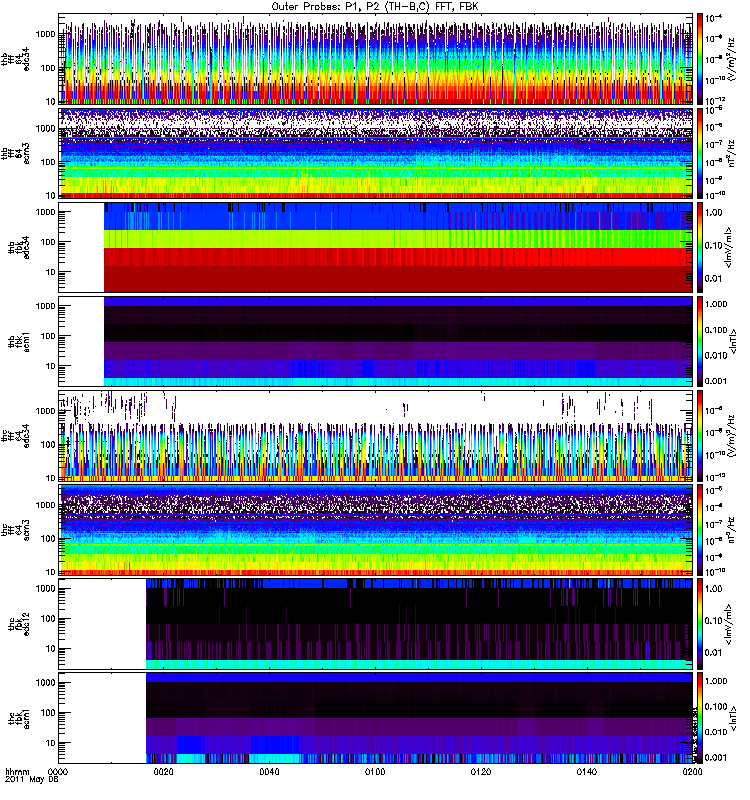Click the 10 y-tick of thc fff scm3 panel
The image size is (750, 800).
pyautogui.click(x=50, y=572)
